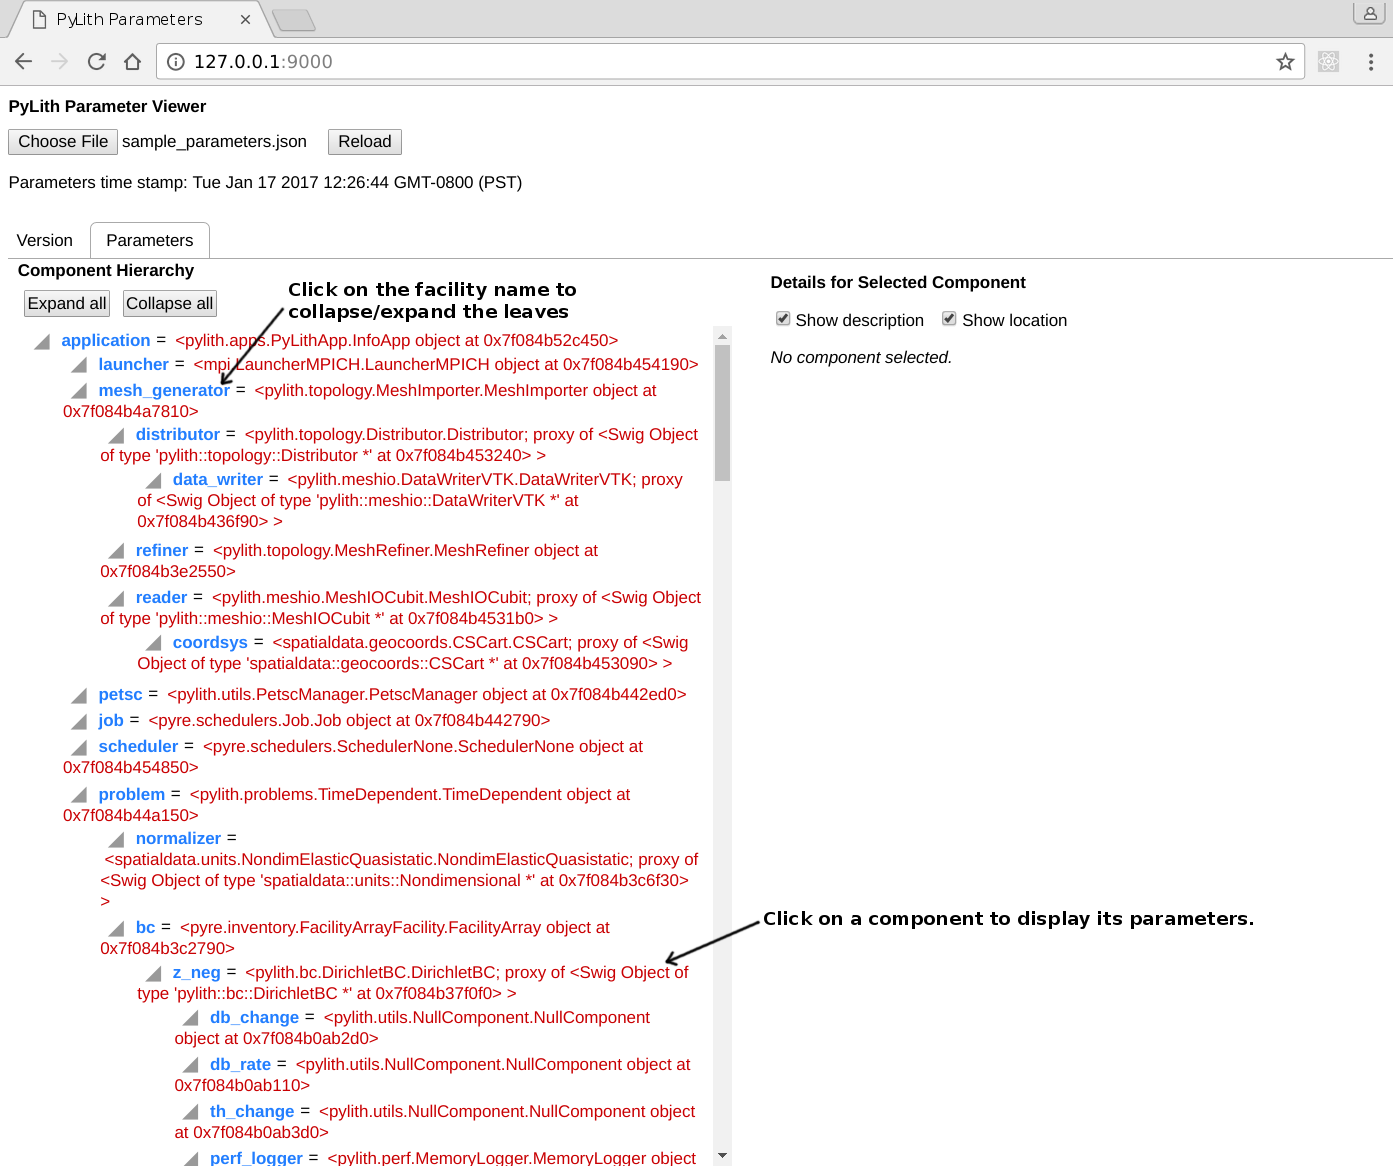This screenshot has width=1393, height=1166.
Task: Reload the page with browser refresh icon
Action: tap(97, 62)
